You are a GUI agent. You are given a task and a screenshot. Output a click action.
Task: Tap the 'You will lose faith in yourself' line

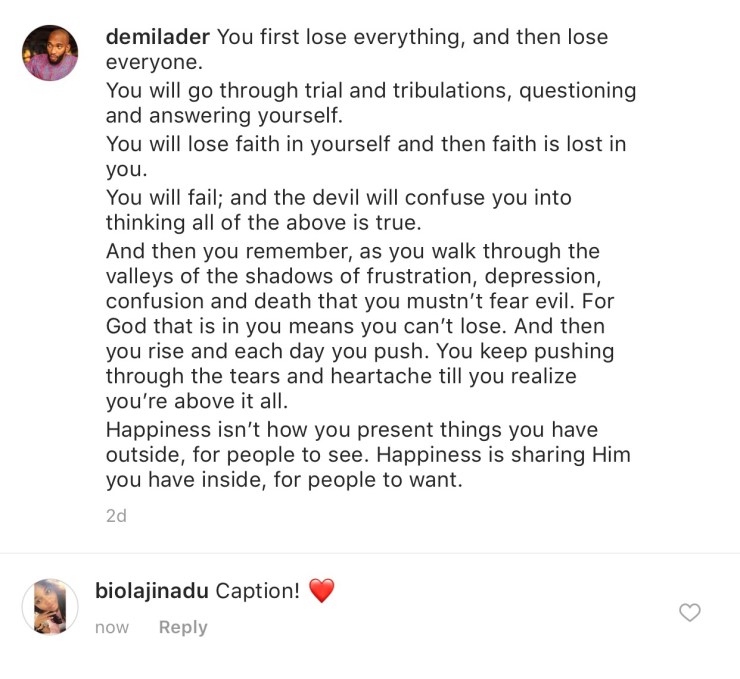365,143
